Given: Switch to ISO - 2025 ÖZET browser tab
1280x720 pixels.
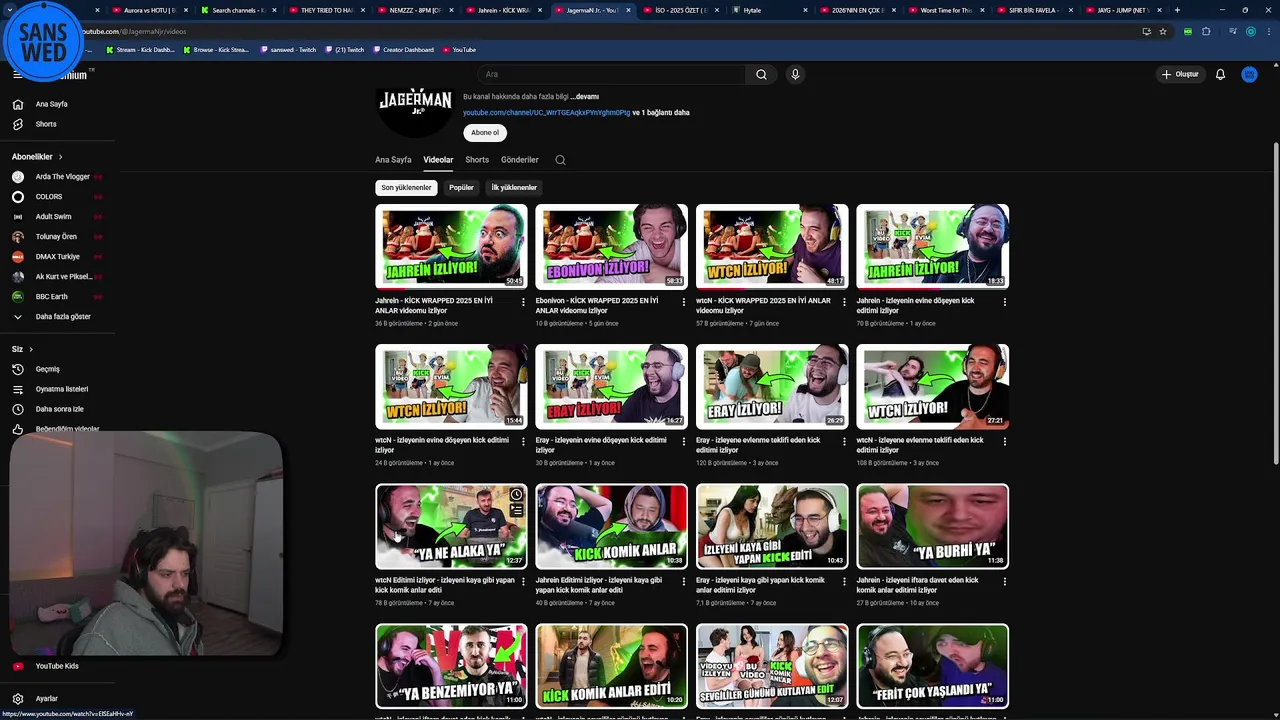Looking at the screenshot, I should [x=680, y=10].
